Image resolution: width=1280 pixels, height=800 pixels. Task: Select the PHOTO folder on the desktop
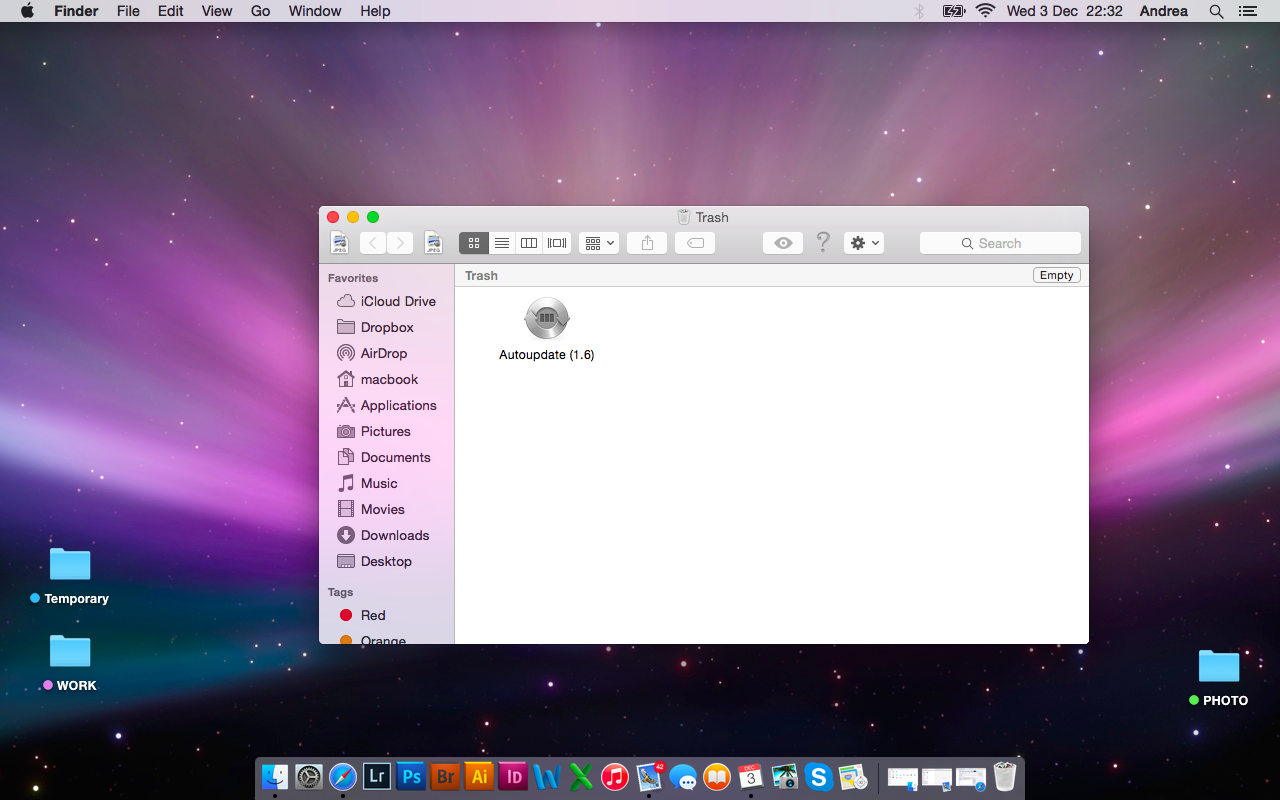[1219, 677]
